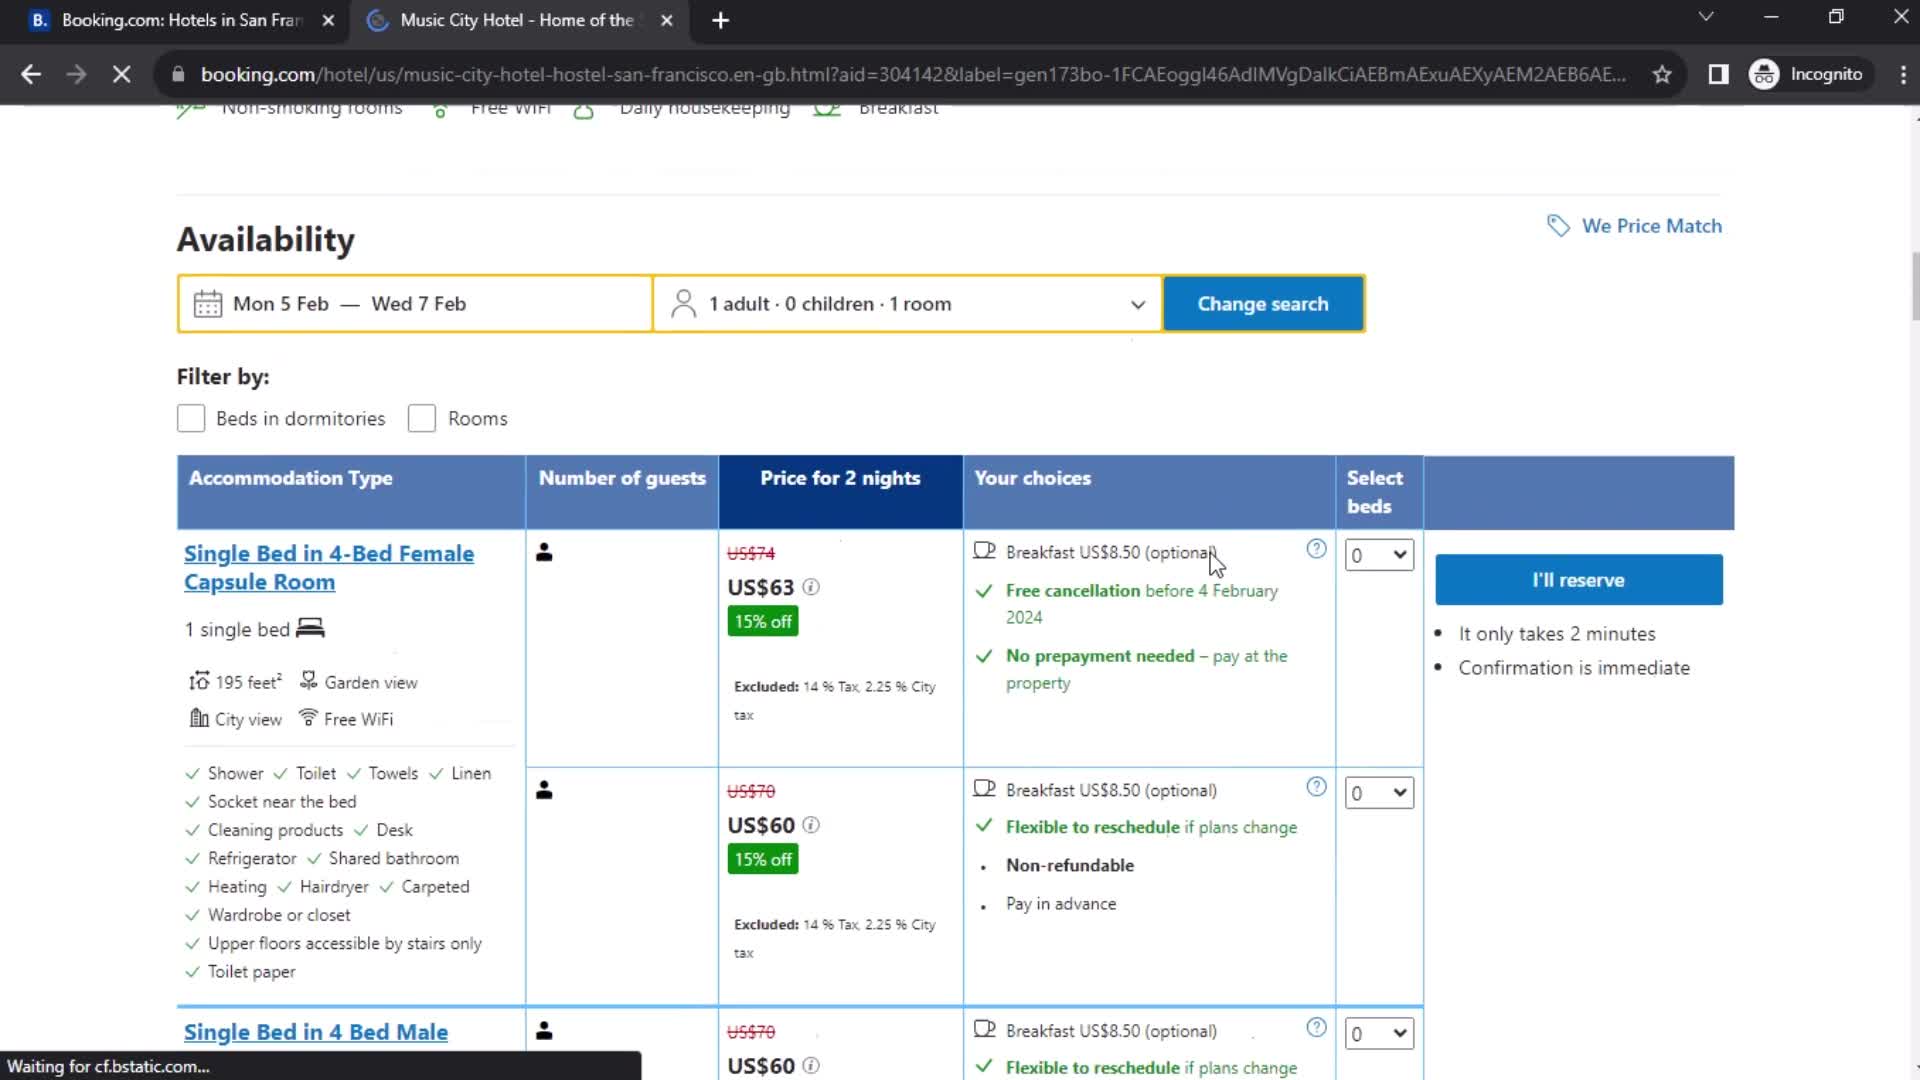Select bed count from second room dropdown
Image resolution: width=1920 pixels, height=1080 pixels.
click(1377, 793)
